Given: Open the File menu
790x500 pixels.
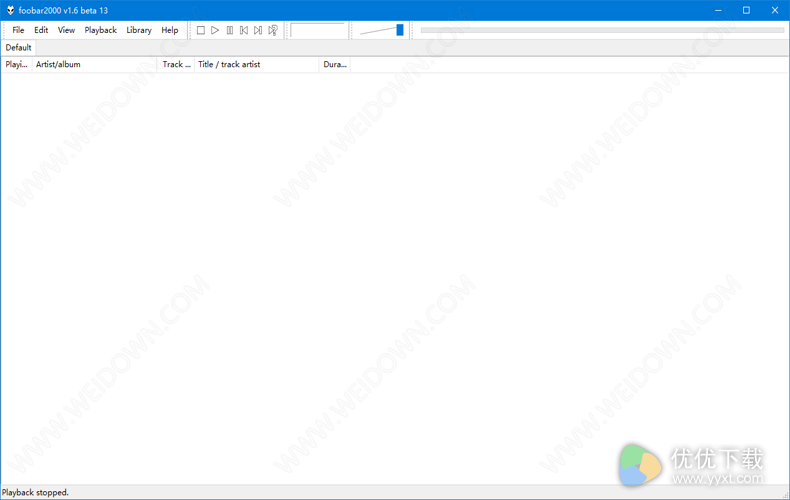Looking at the screenshot, I should [x=18, y=30].
